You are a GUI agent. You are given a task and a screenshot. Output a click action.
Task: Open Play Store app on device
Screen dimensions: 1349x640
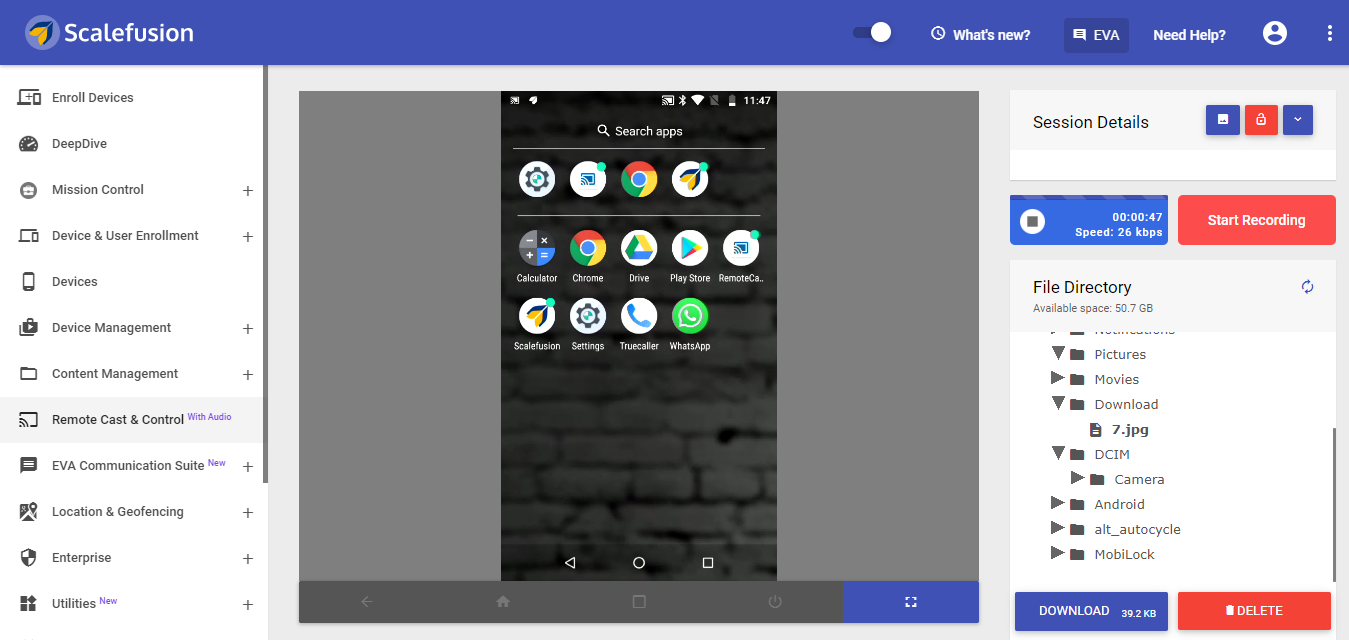pos(690,257)
